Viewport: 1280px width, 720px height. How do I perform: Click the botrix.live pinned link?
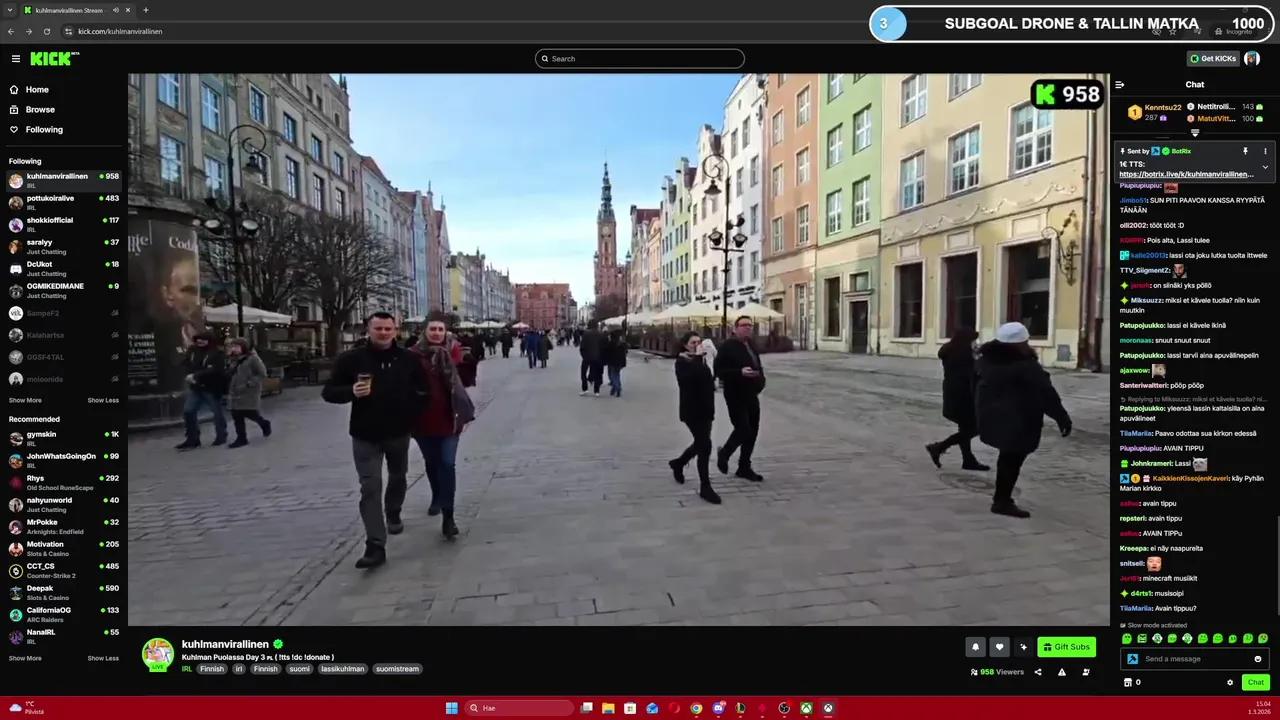coord(1186,174)
